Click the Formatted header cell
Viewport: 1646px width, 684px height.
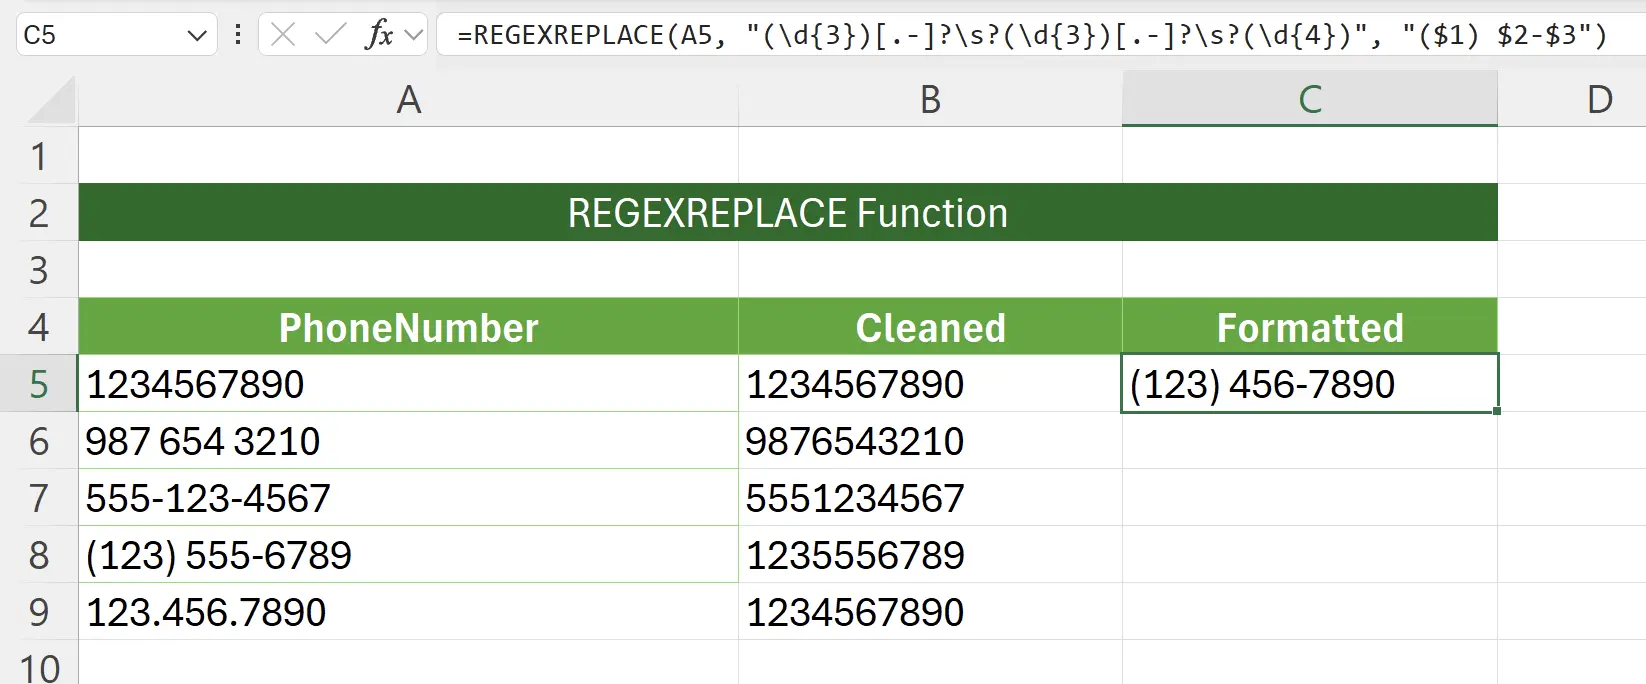click(x=1310, y=327)
